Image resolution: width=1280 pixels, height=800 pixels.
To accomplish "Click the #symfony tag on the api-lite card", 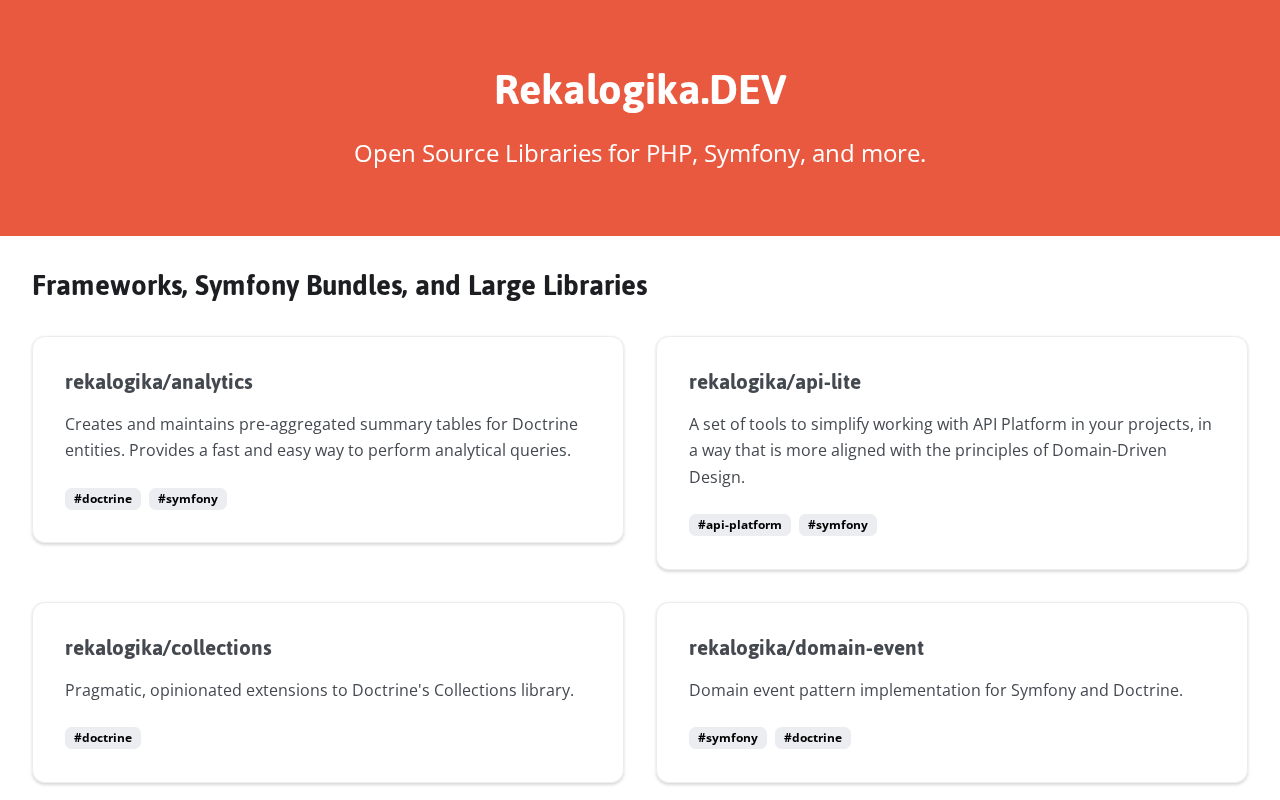I will click(x=838, y=525).
